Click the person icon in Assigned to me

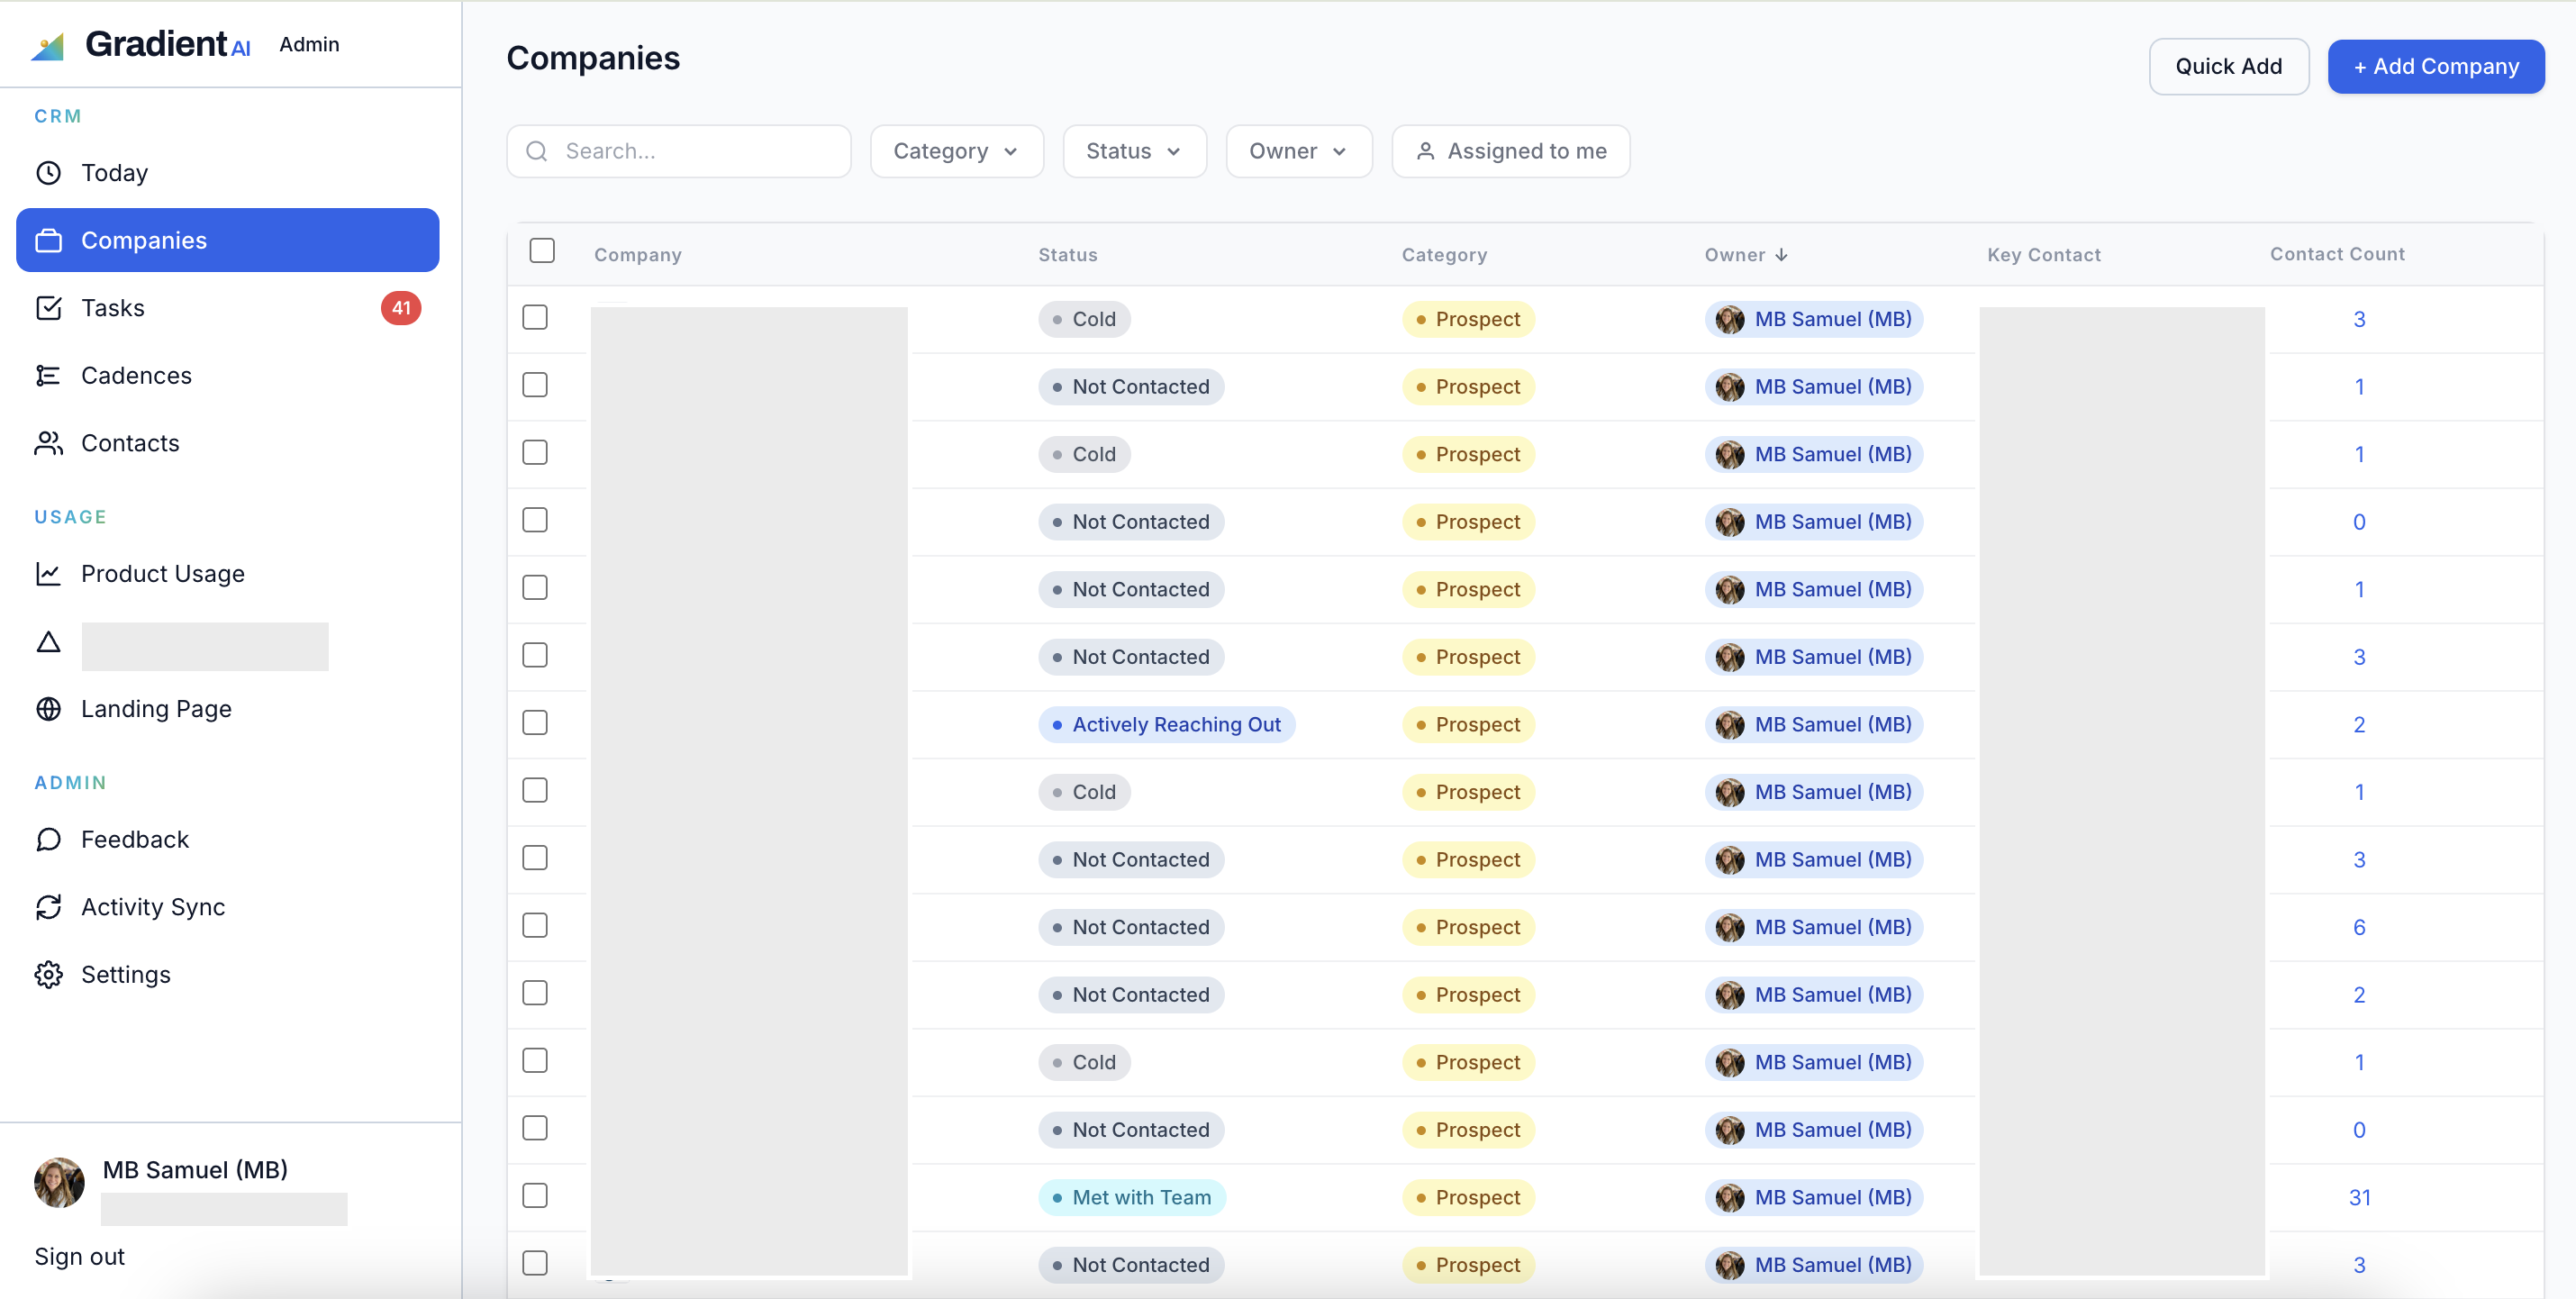1425,151
